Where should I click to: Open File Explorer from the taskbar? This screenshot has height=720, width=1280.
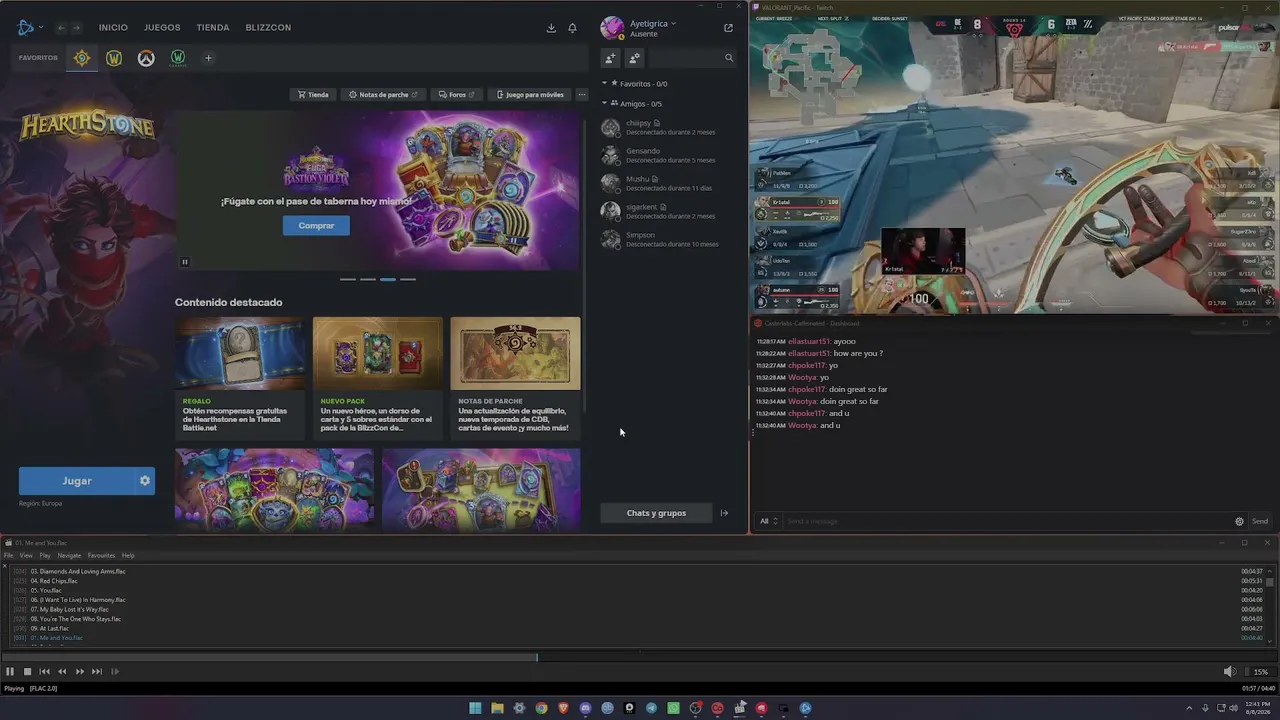497,708
